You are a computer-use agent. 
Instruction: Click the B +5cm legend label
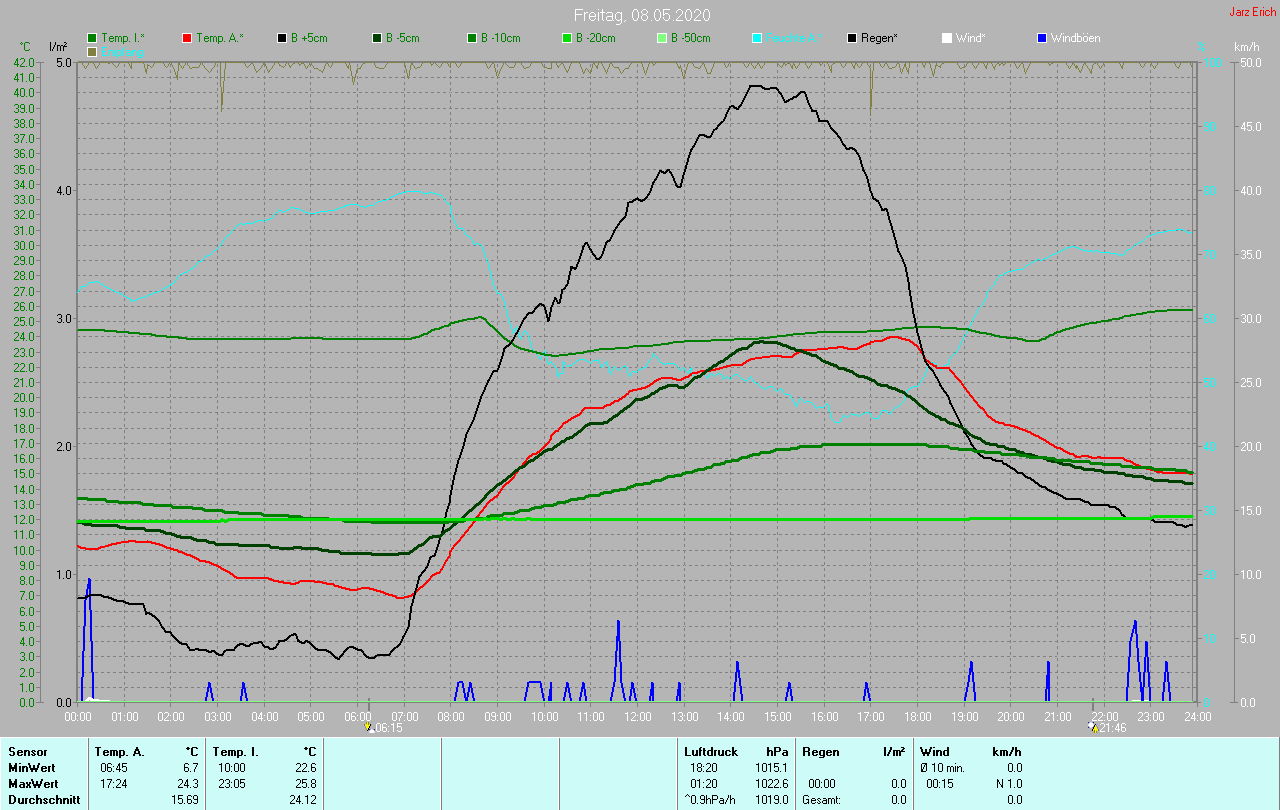tap(309, 38)
